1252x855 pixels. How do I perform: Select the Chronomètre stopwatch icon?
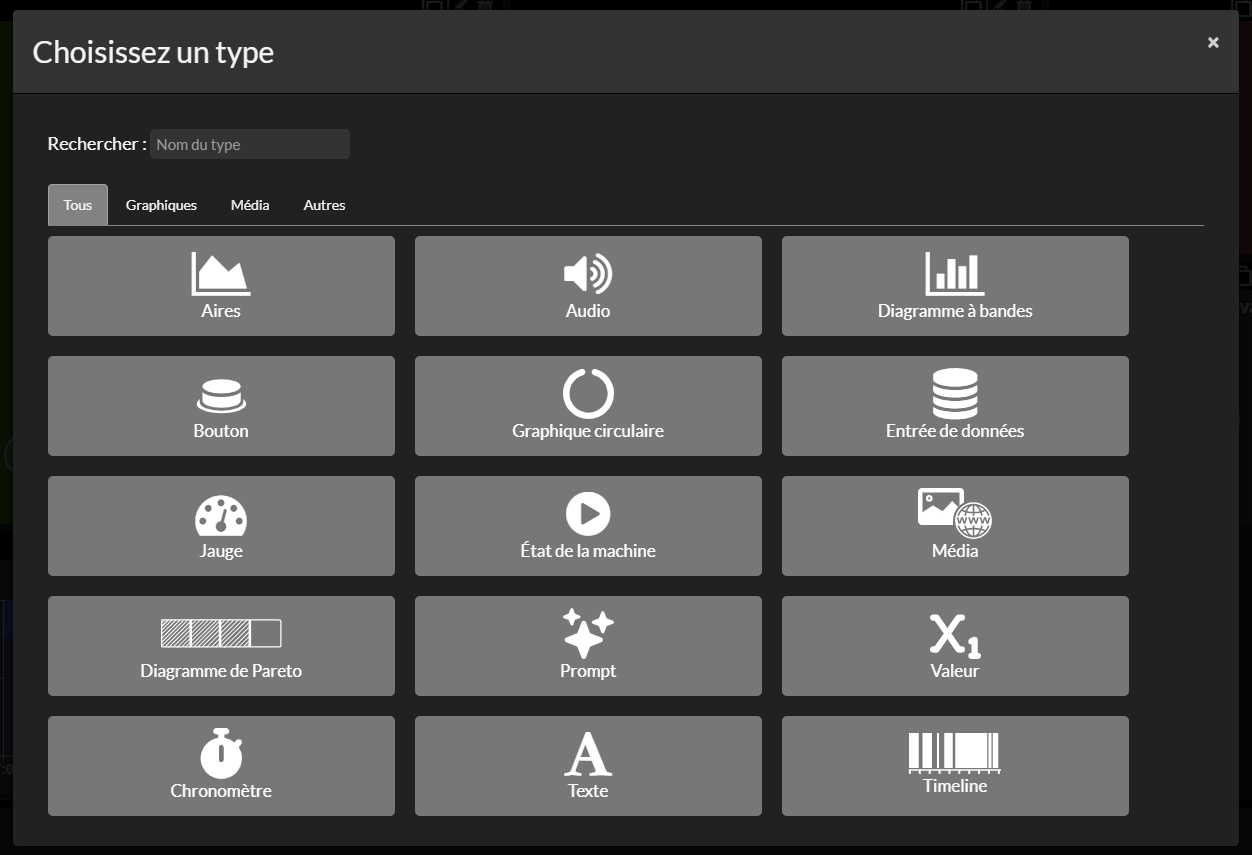click(x=221, y=753)
